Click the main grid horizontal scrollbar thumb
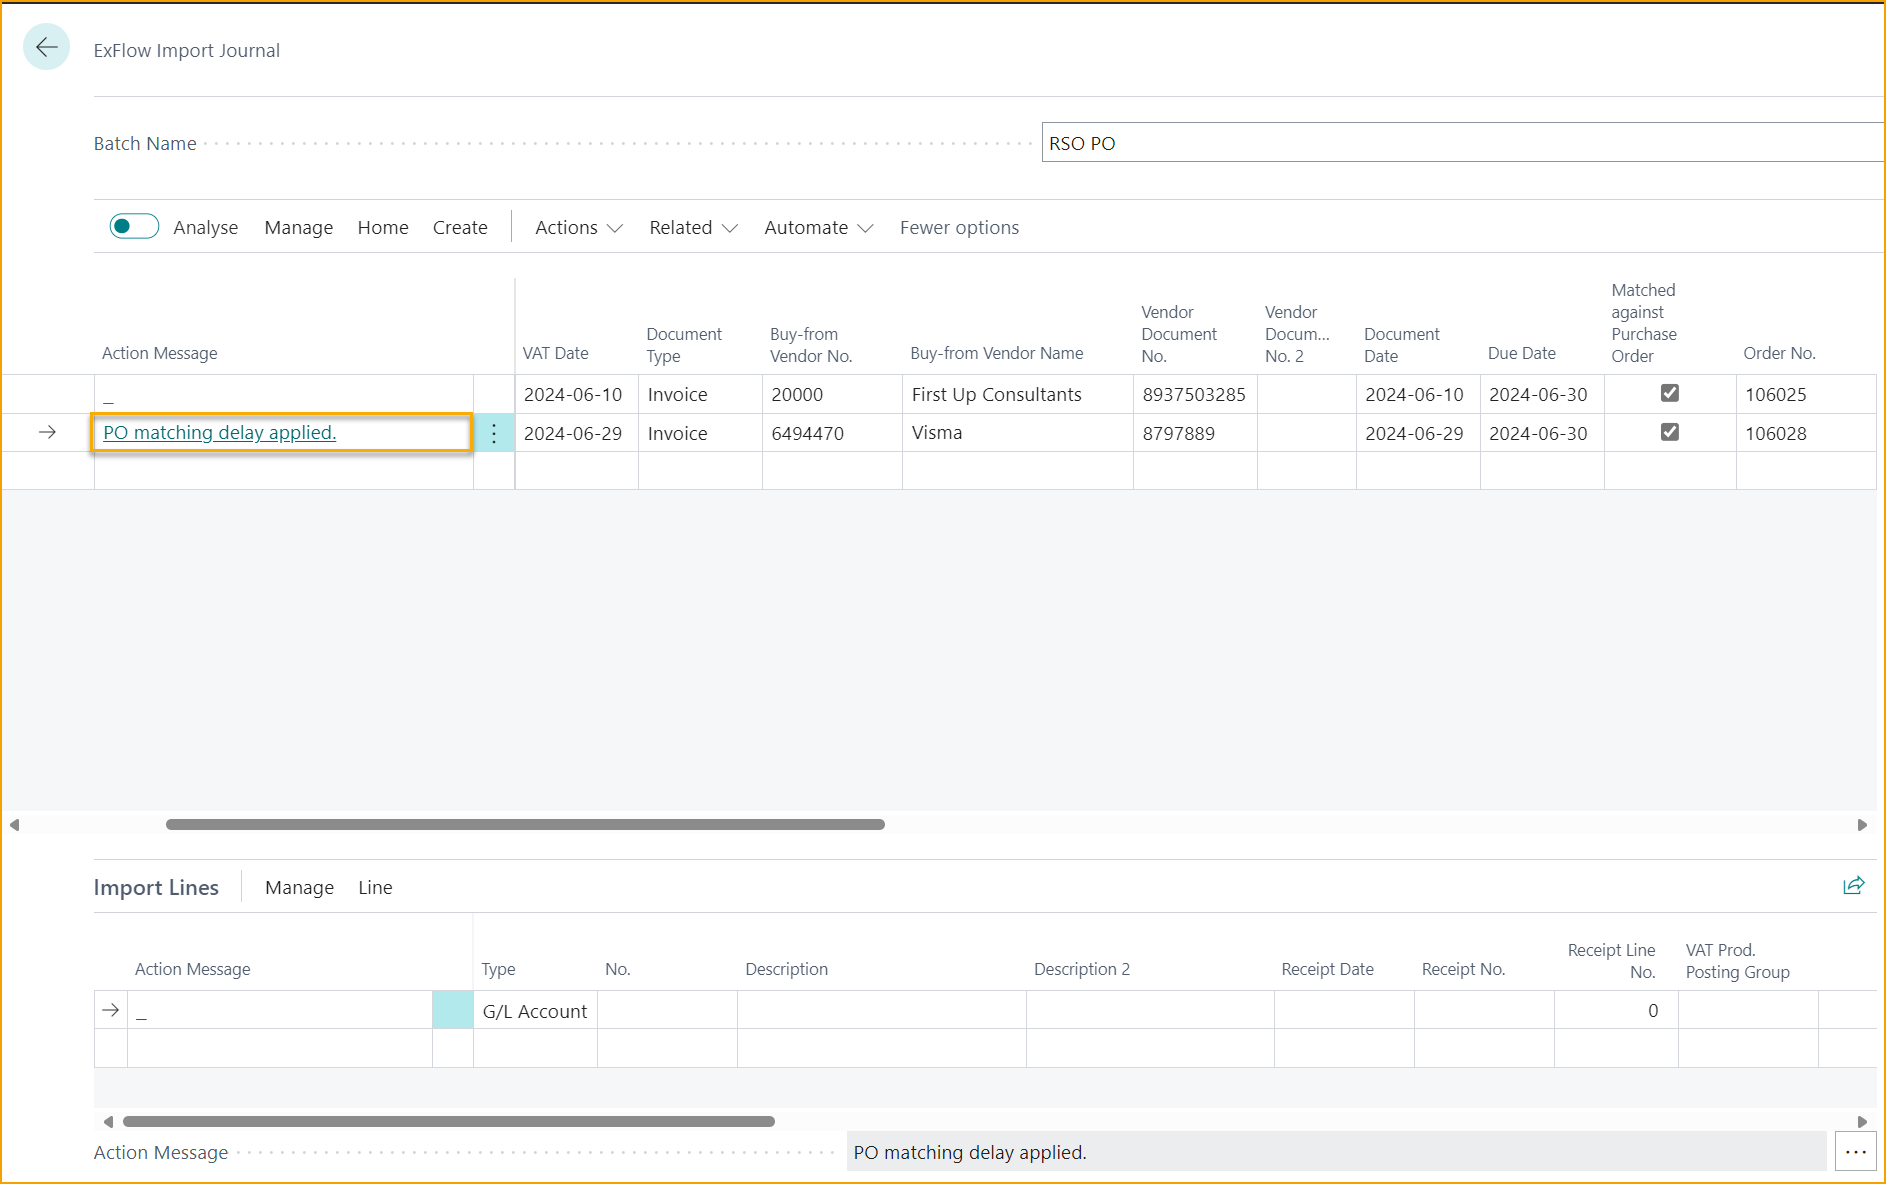The width and height of the screenshot is (1886, 1184). coord(525,825)
